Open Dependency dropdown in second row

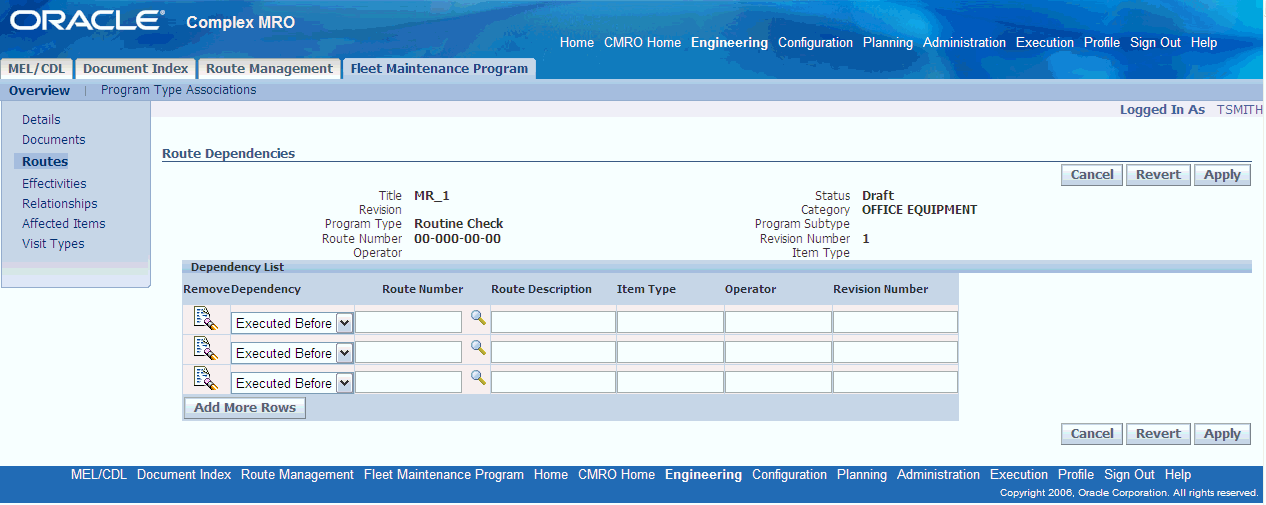(292, 353)
